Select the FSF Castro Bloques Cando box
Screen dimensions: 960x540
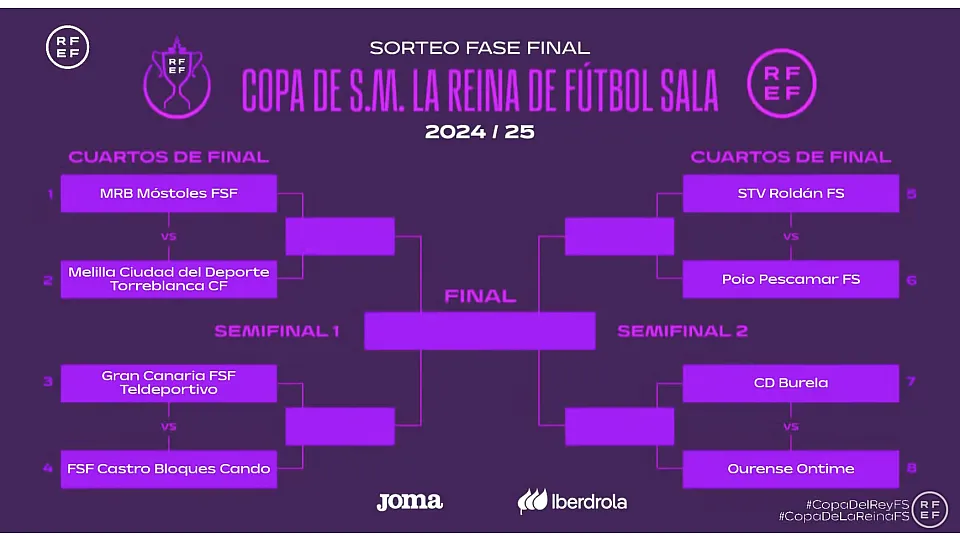pyautogui.click(x=168, y=469)
